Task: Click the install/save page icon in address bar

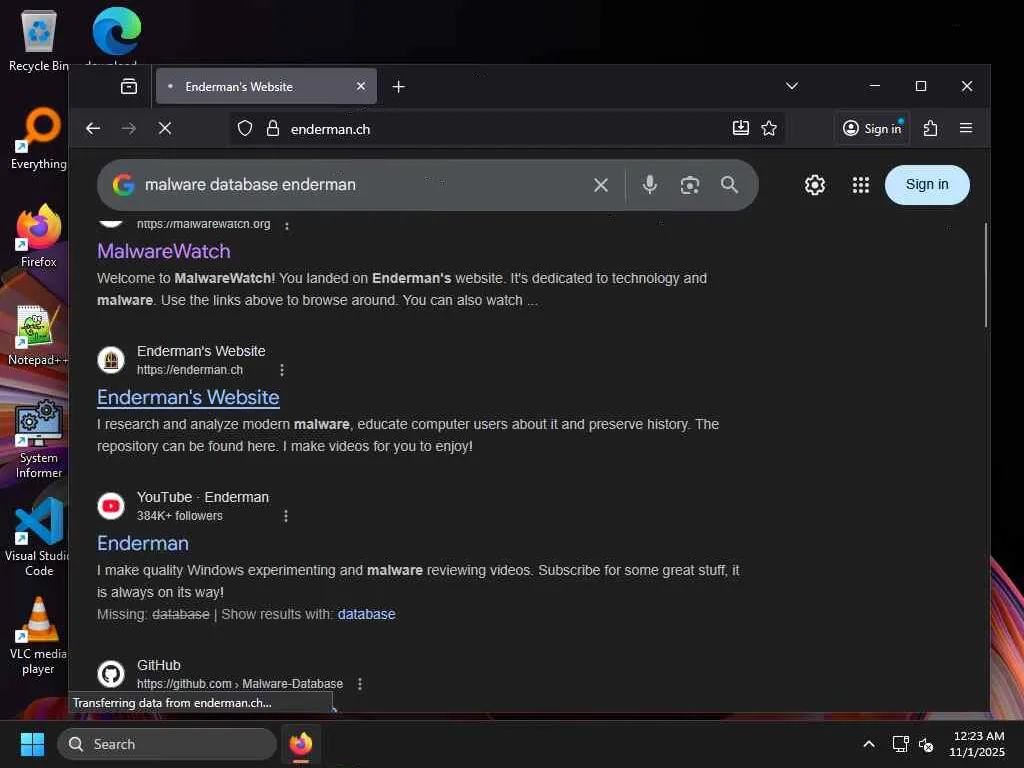Action: point(741,128)
